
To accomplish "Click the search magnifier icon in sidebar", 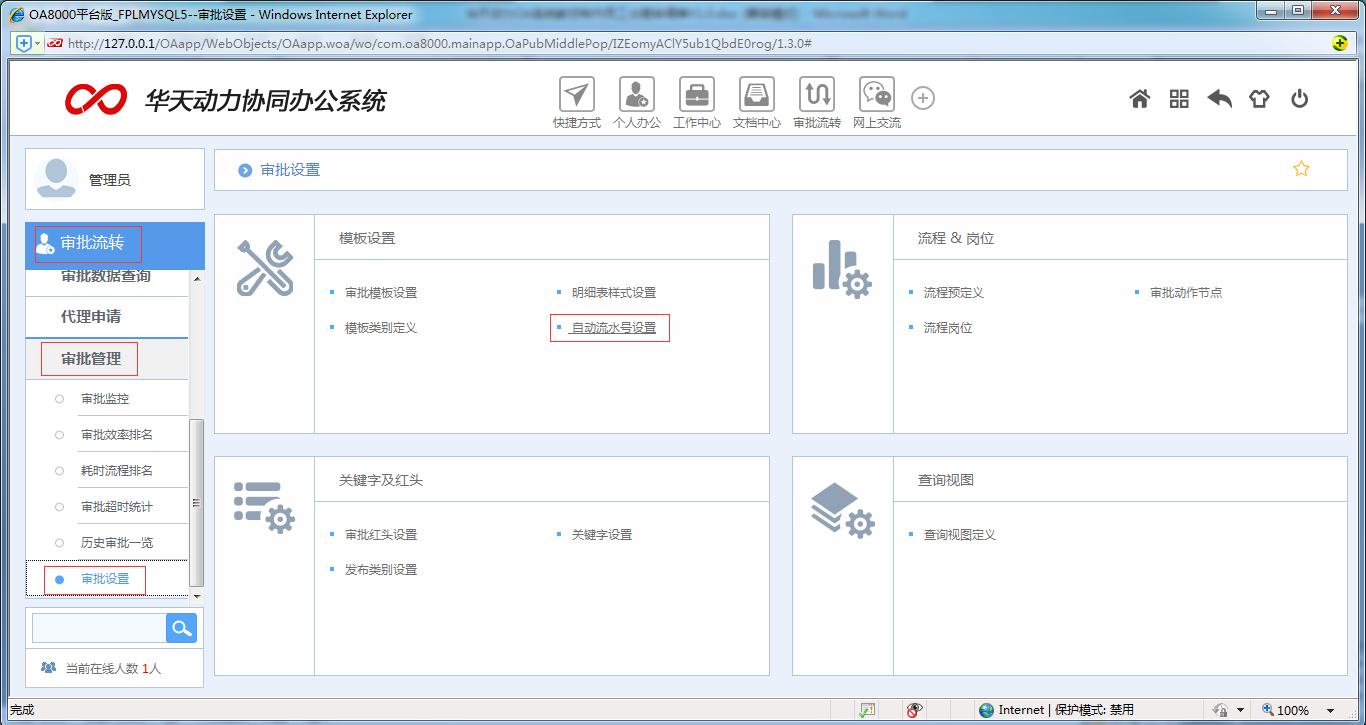I will pos(181,627).
